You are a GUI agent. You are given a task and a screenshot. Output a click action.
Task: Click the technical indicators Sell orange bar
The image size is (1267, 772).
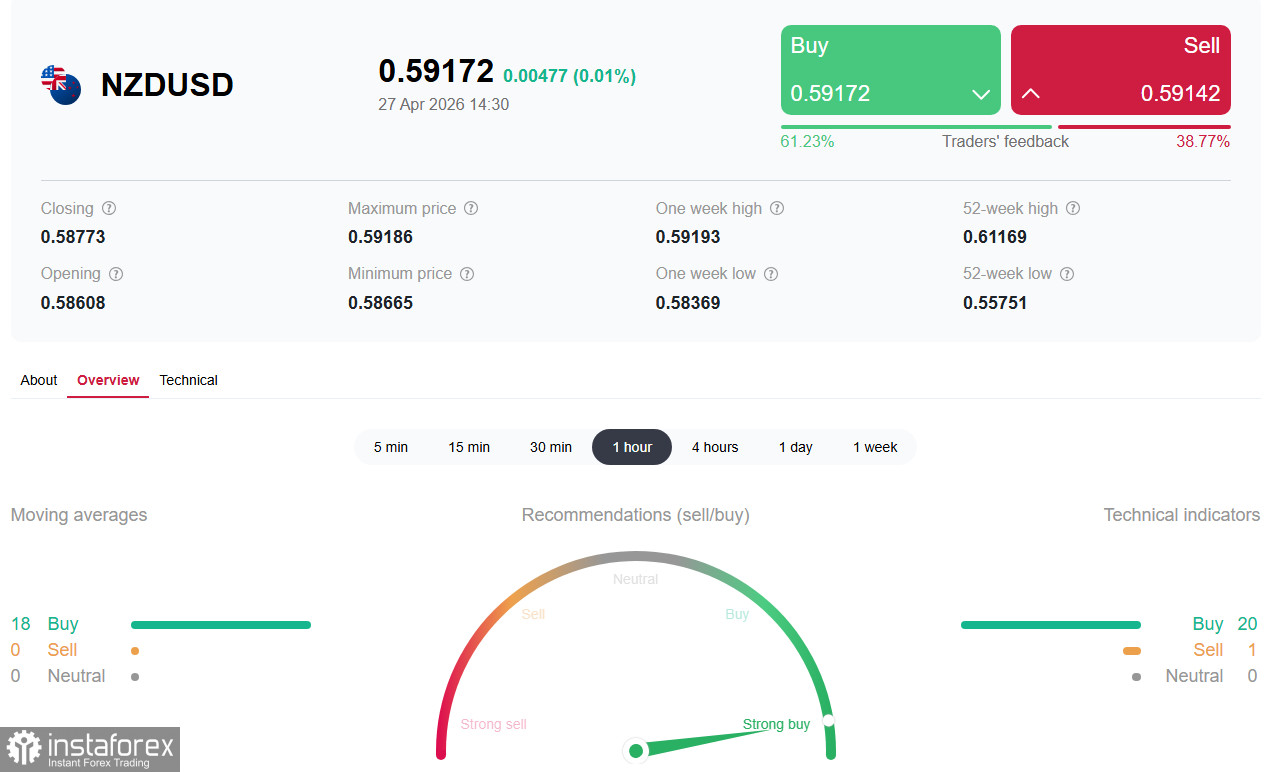pos(1132,651)
